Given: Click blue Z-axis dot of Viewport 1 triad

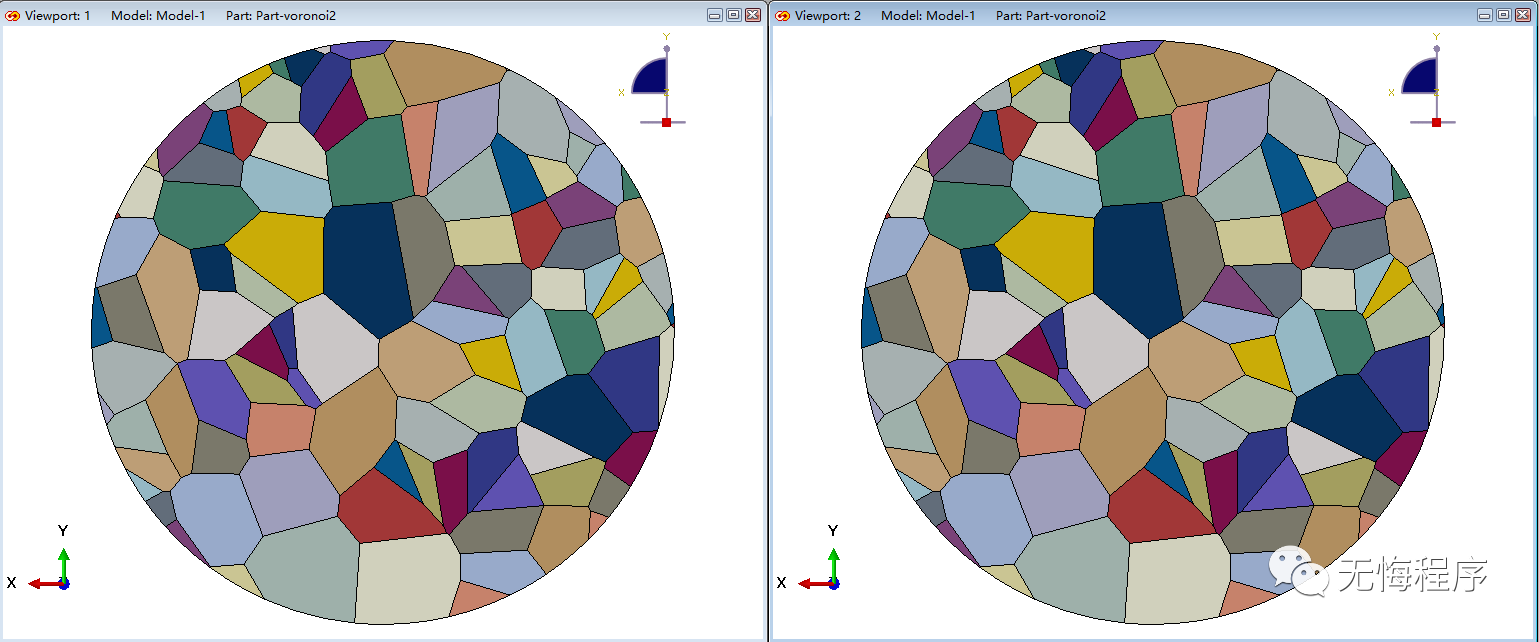Looking at the screenshot, I should pyautogui.click(x=64, y=584).
